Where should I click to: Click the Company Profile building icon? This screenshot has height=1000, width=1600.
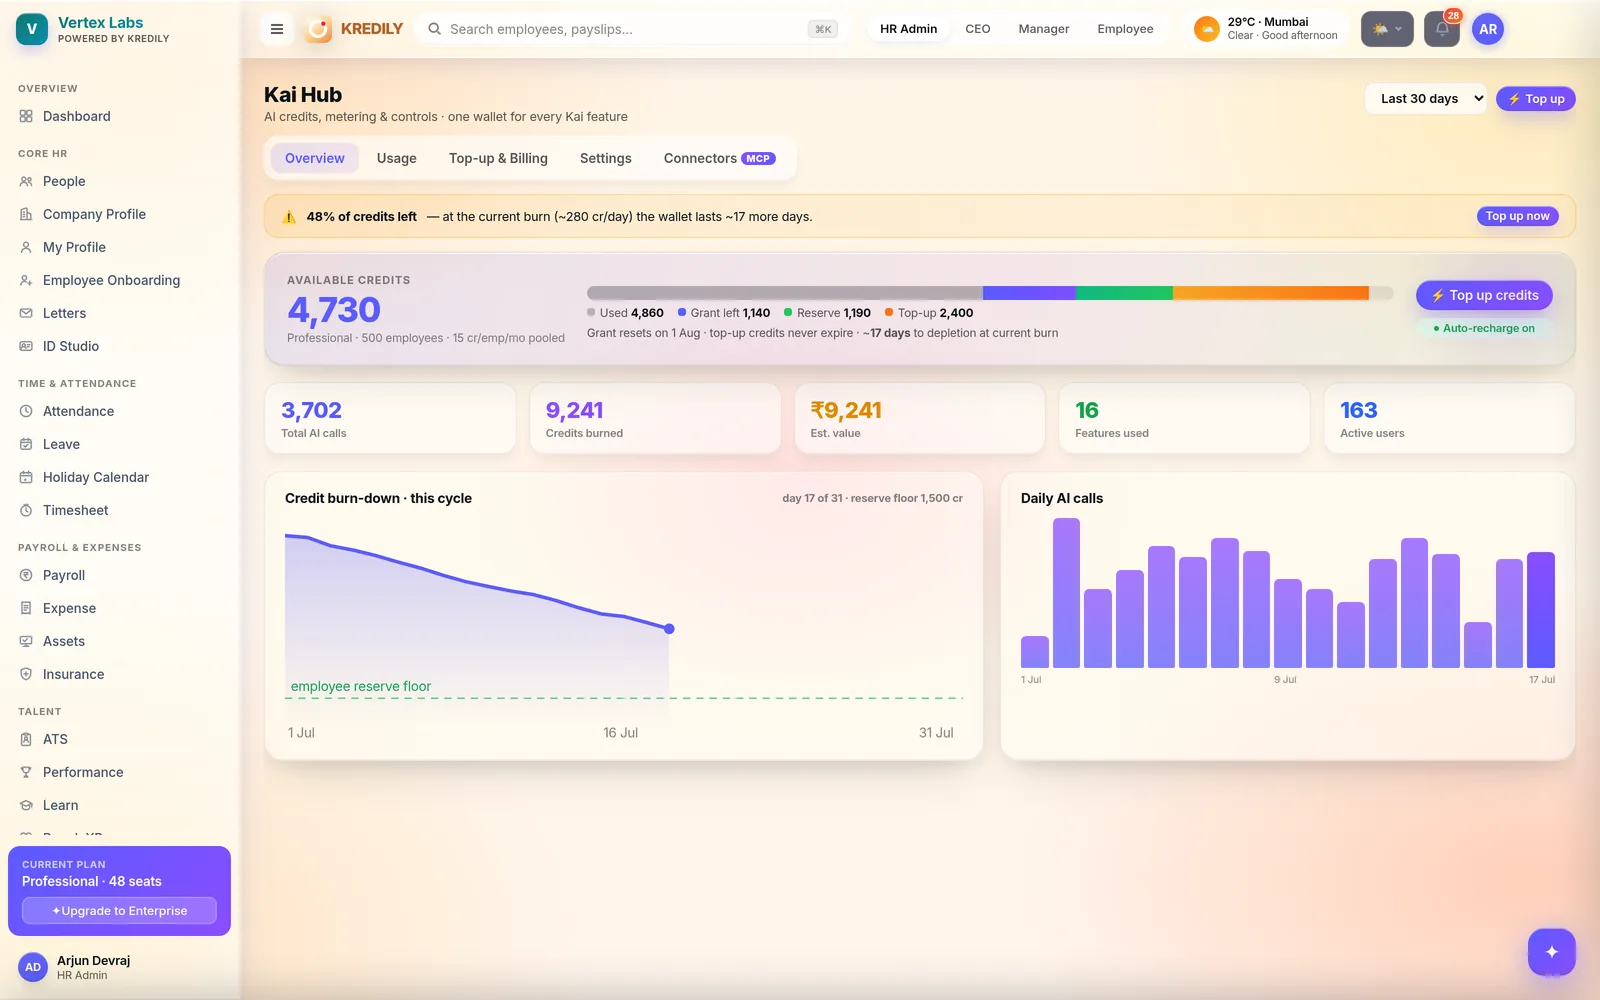click(x=26, y=214)
